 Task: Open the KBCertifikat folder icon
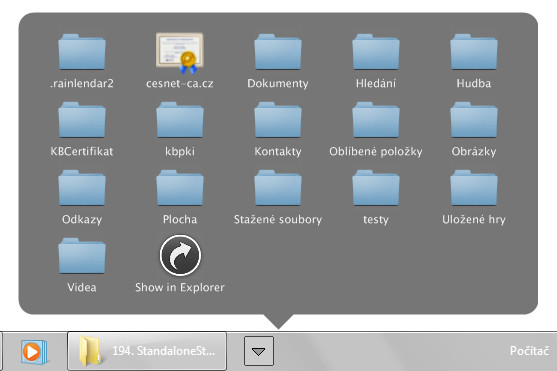82,120
